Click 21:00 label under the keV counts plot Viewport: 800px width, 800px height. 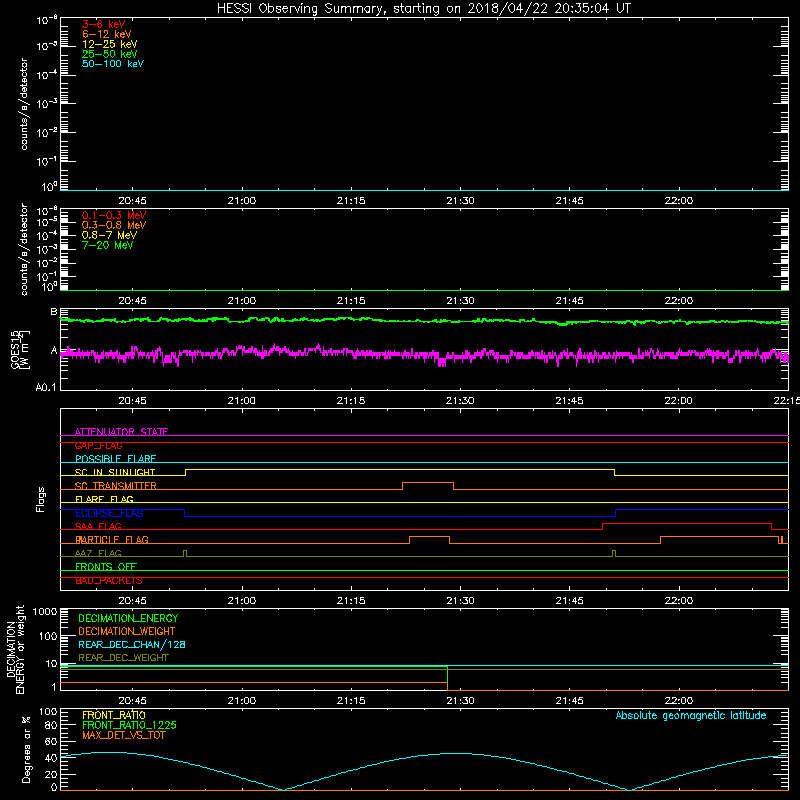coord(242,201)
